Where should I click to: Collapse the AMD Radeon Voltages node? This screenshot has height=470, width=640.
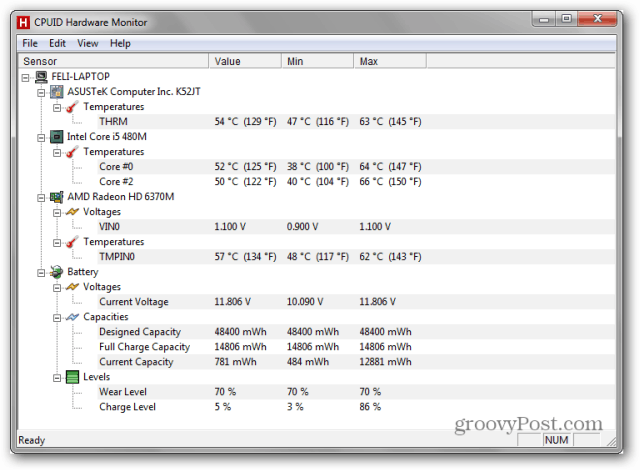(x=57, y=213)
